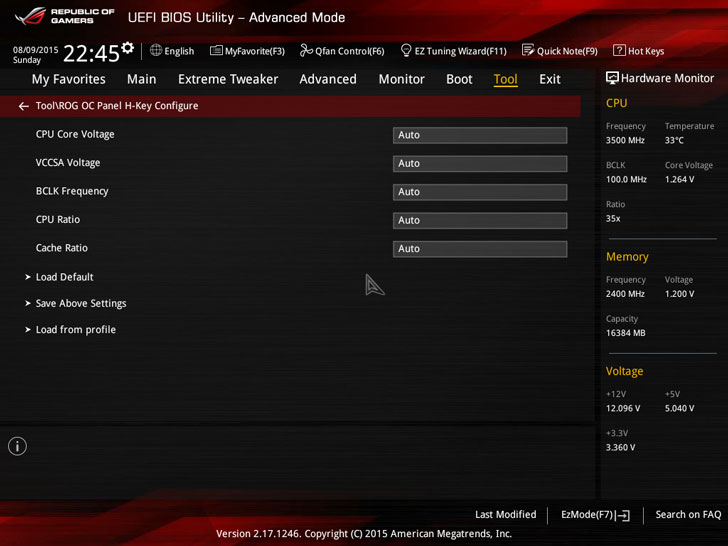Open the Cache Ratio Auto field
The height and width of the screenshot is (546, 728).
(x=480, y=249)
